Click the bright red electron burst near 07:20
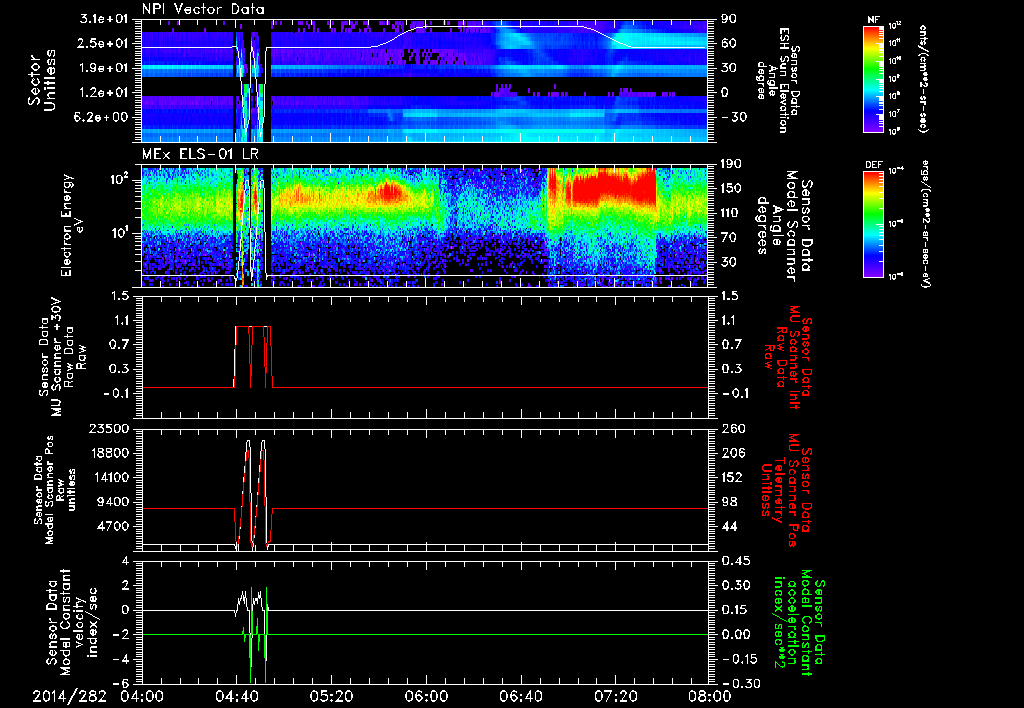The height and width of the screenshot is (708, 1024). click(614, 186)
